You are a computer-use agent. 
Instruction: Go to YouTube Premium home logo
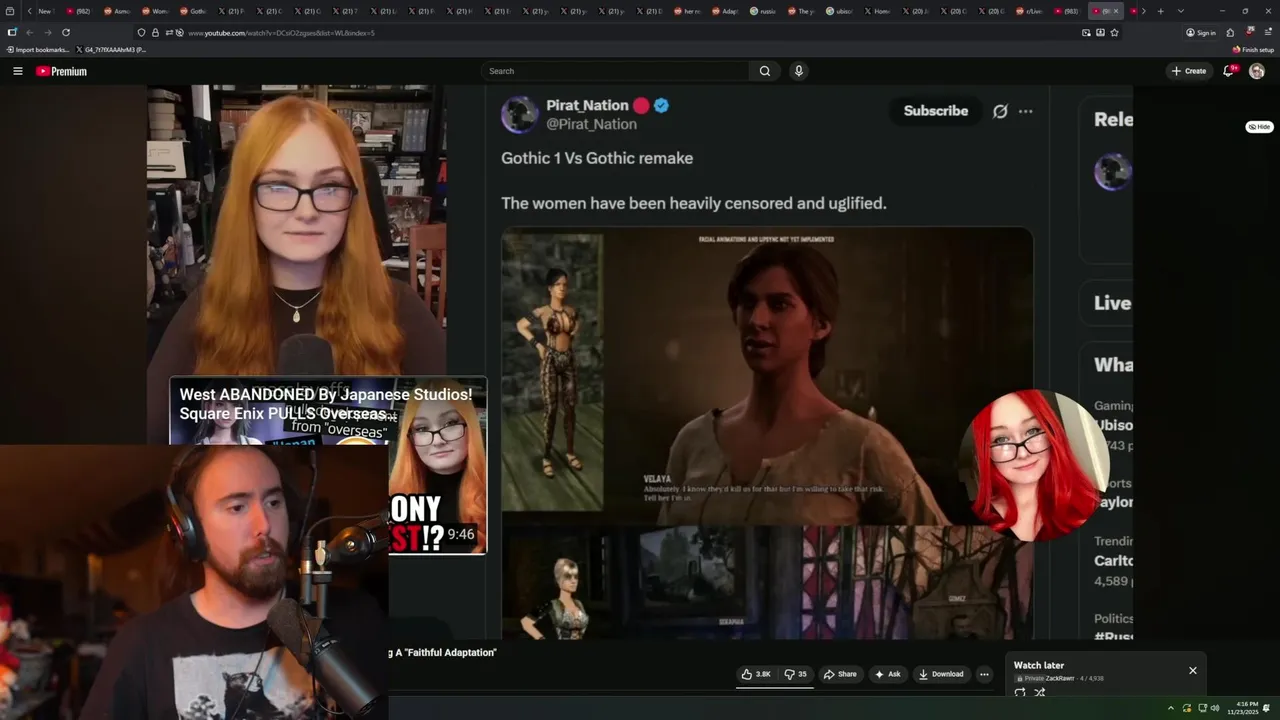pos(61,71)
